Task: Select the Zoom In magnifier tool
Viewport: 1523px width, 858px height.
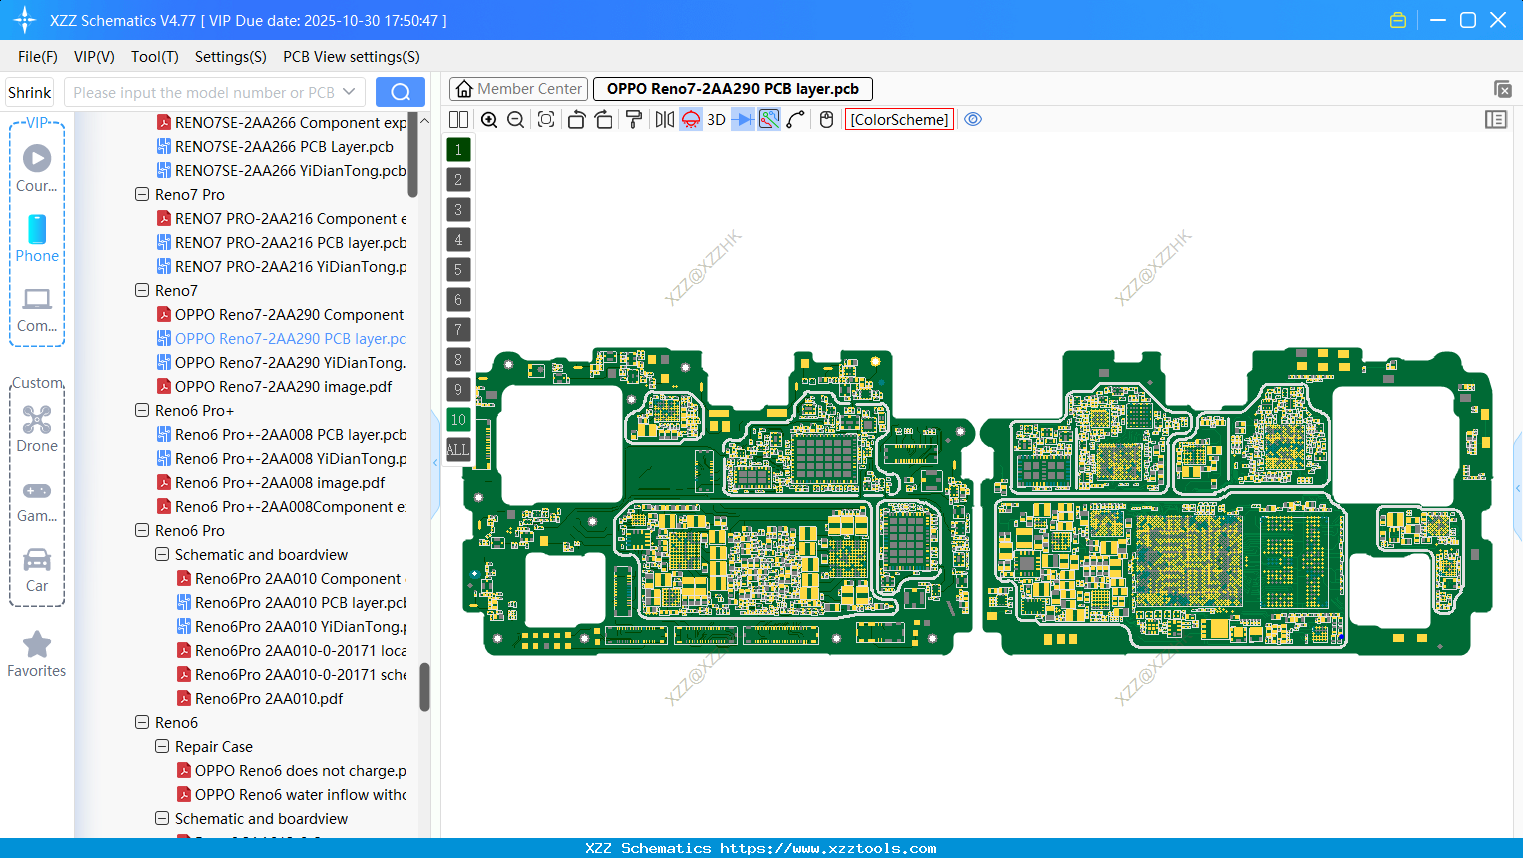Action: pyautogui.click(x=489, y=119)
